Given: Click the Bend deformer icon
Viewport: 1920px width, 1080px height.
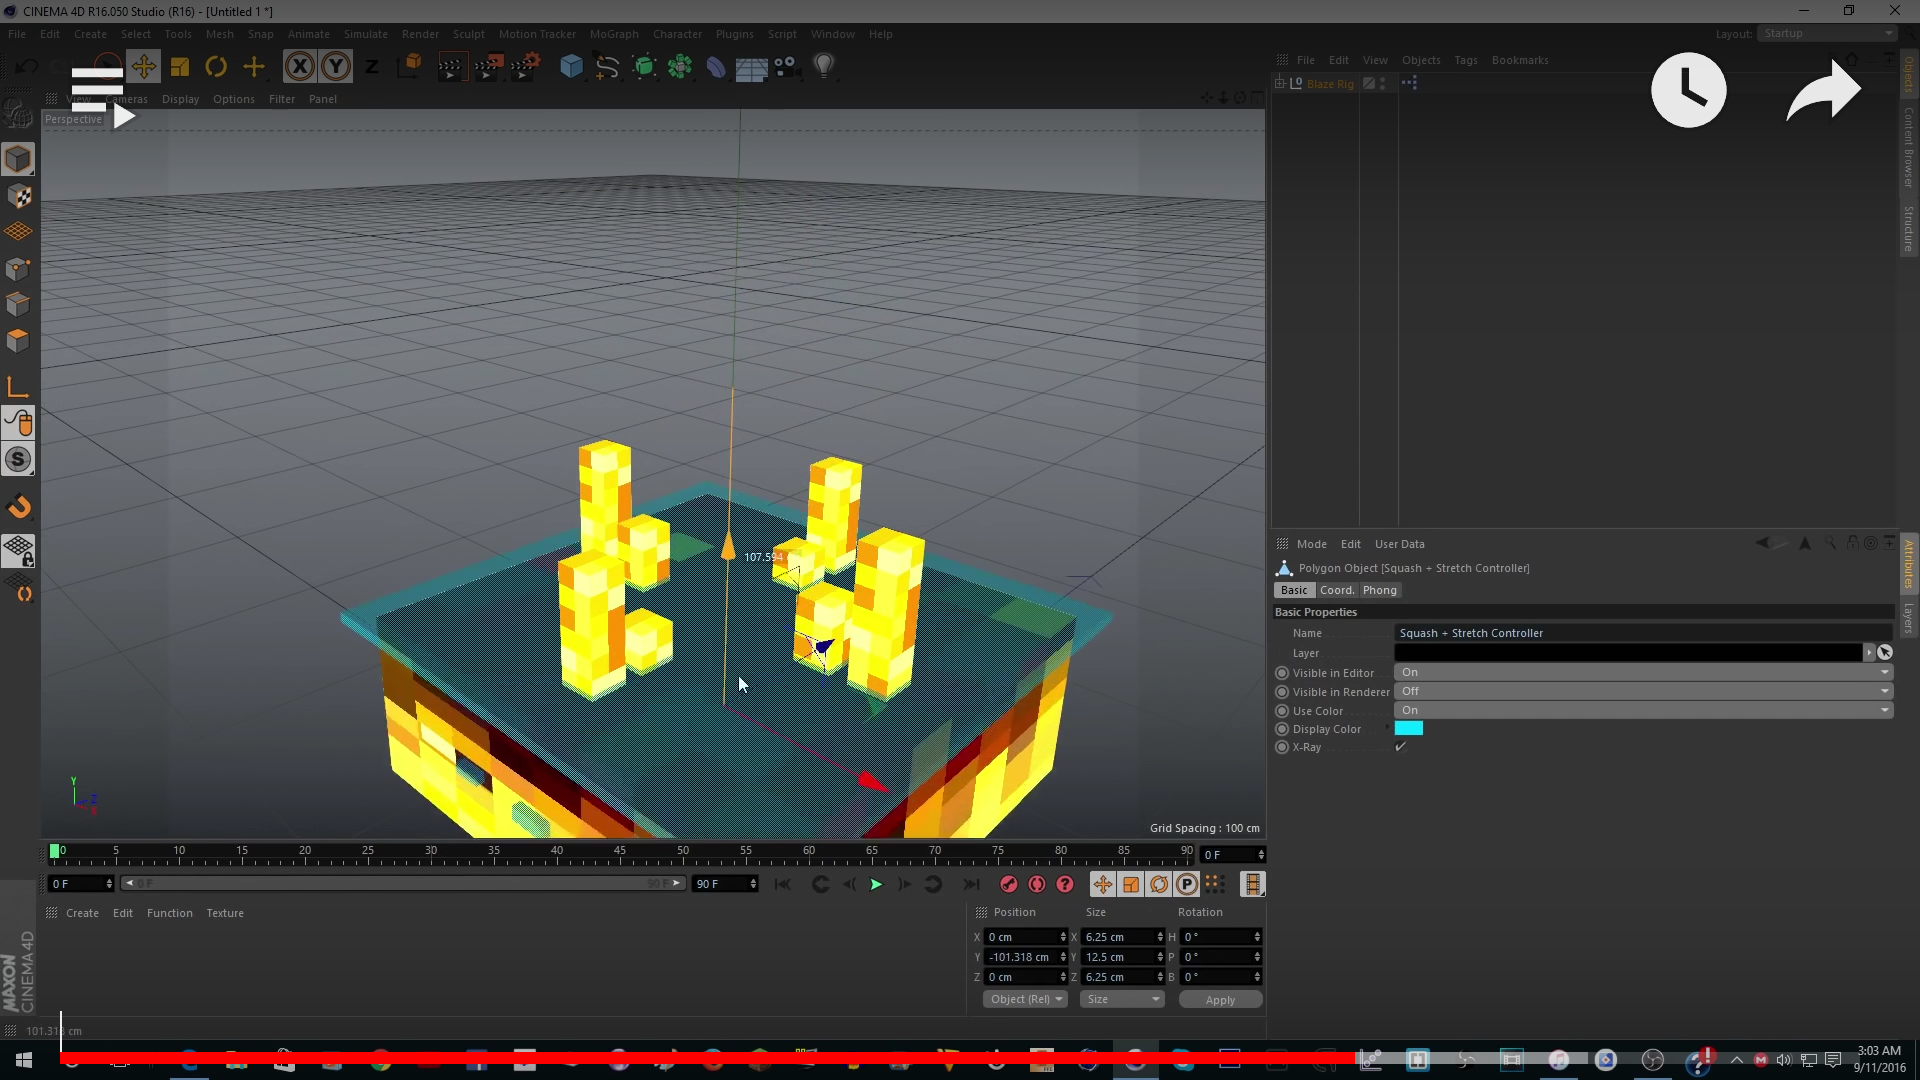Looking at the screenshot, I should pos(716,67).
